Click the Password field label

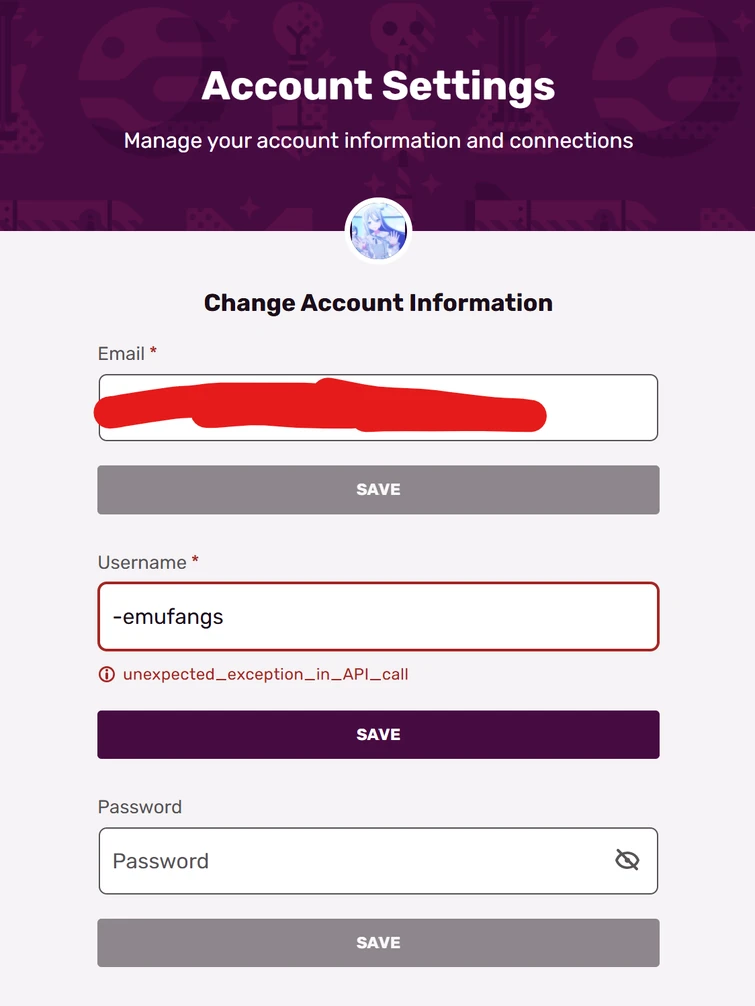[139, 806]
